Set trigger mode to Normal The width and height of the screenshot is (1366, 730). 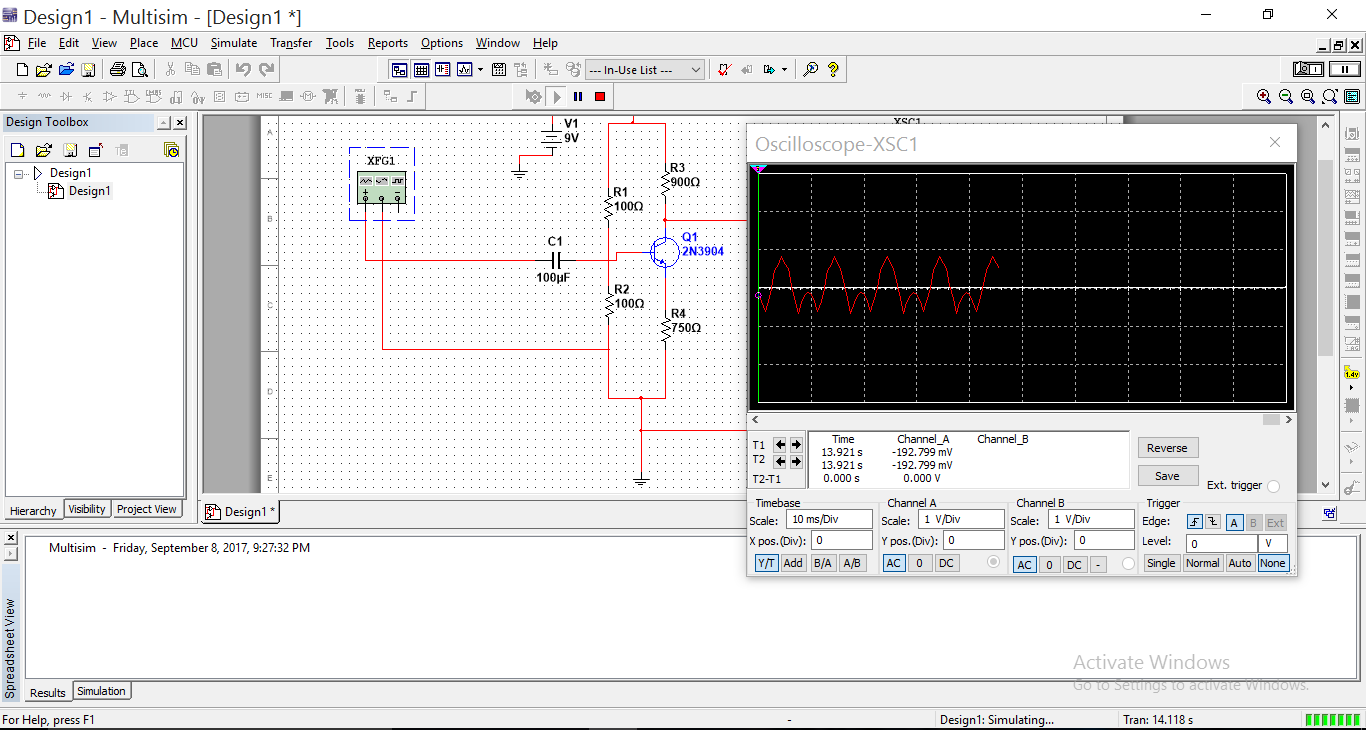1203,563
